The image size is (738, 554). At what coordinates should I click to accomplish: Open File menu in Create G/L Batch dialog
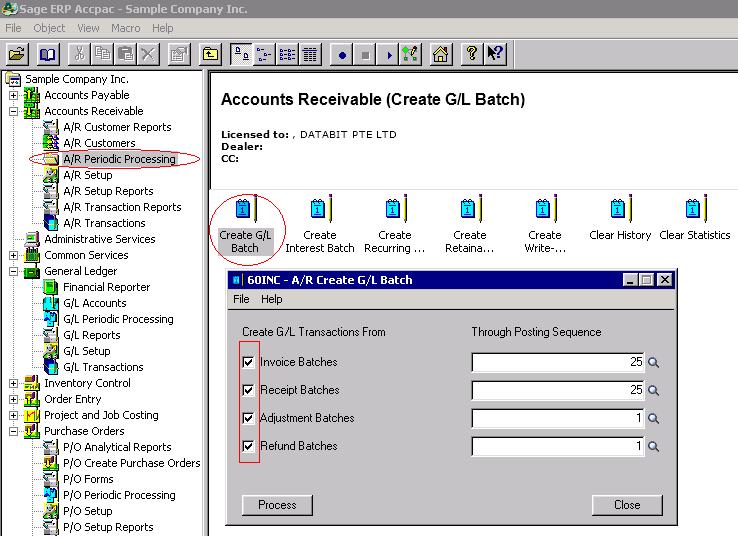point(241,299)
